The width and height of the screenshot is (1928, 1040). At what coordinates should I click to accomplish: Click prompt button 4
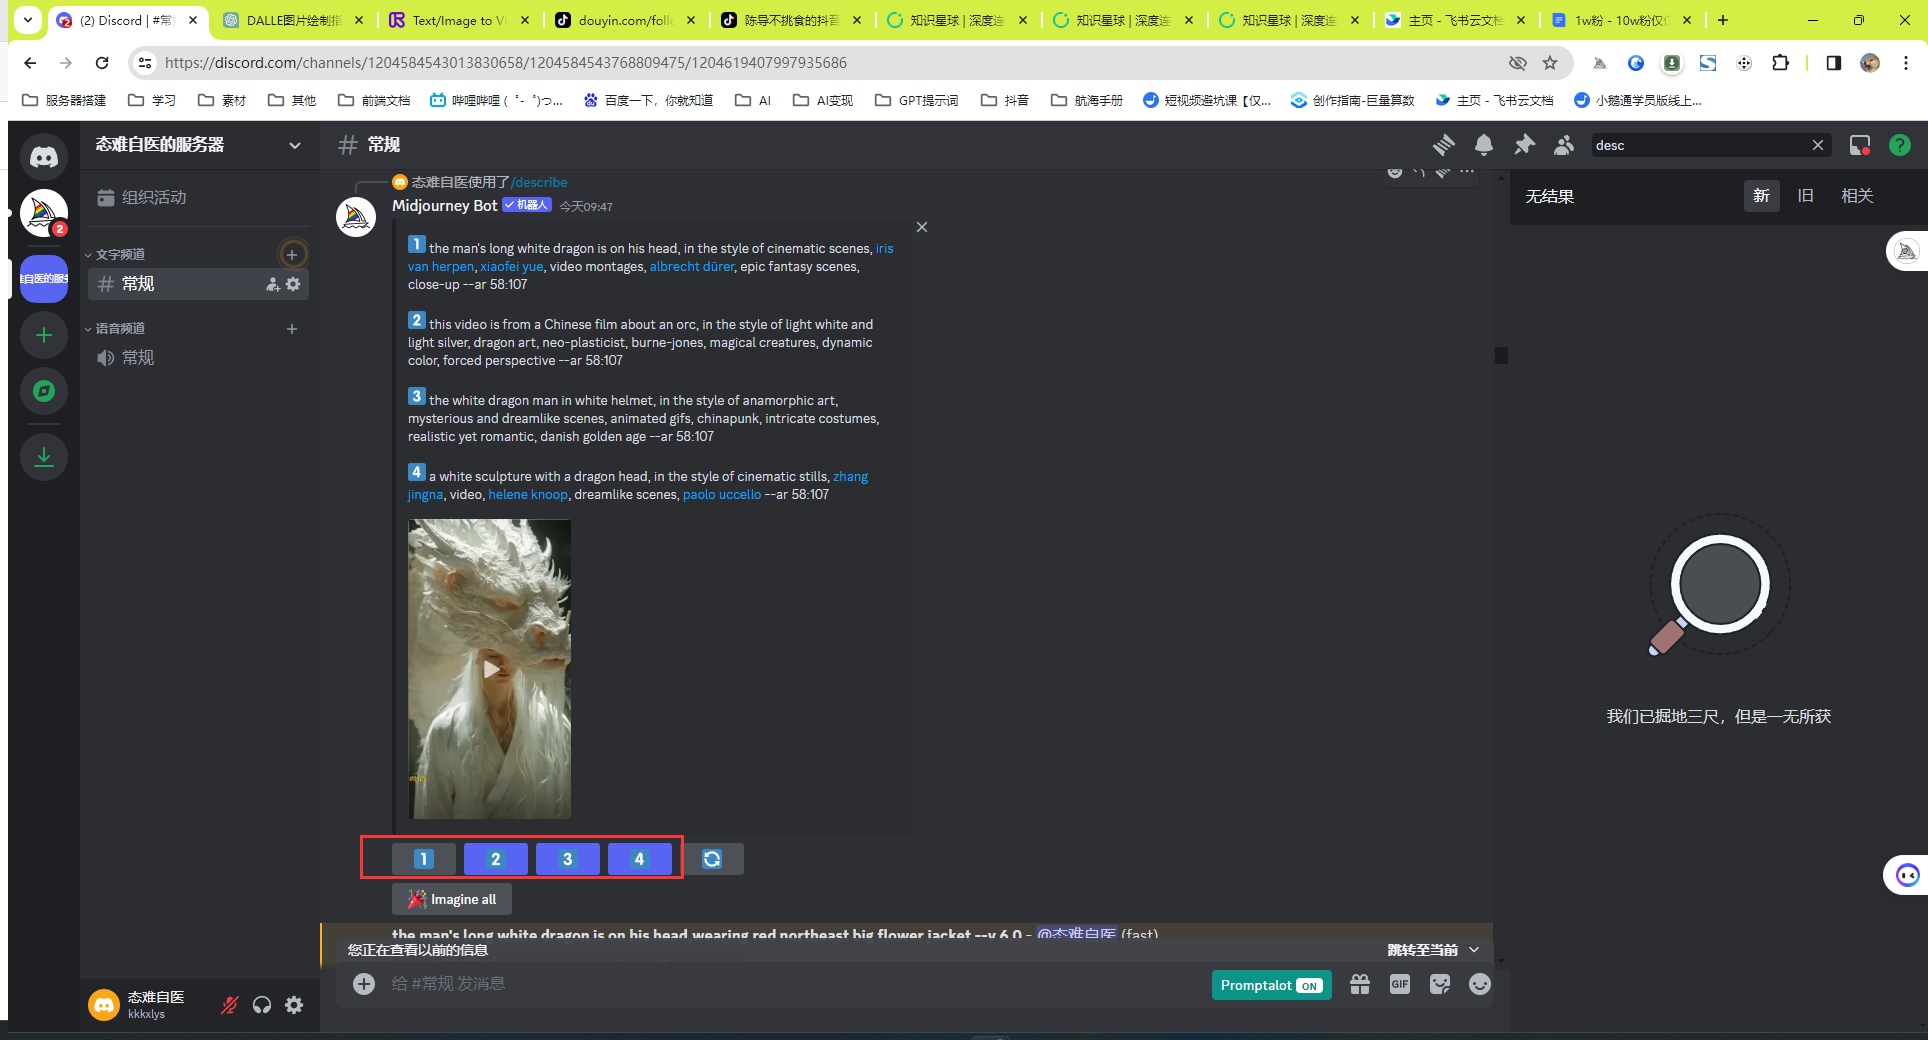tap(639, 859)
